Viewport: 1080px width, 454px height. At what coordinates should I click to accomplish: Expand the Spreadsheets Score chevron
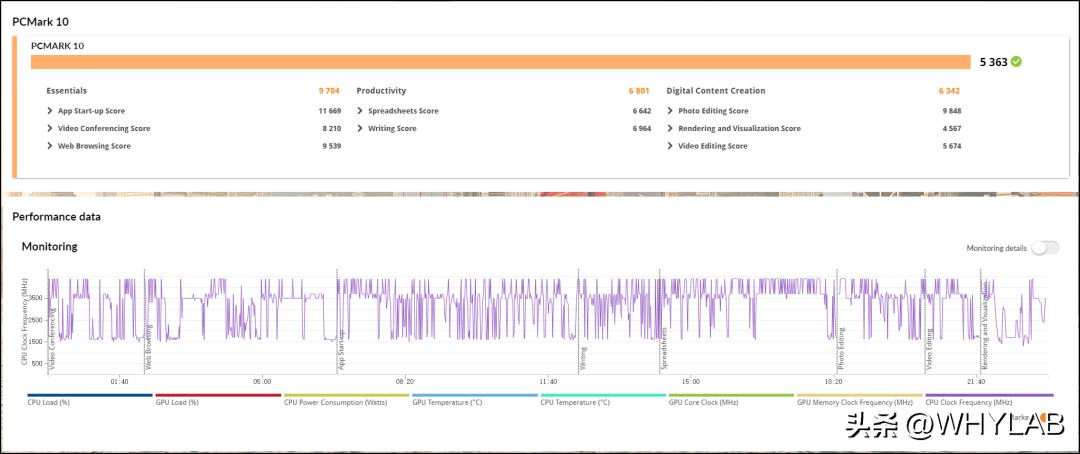(360, 111)
